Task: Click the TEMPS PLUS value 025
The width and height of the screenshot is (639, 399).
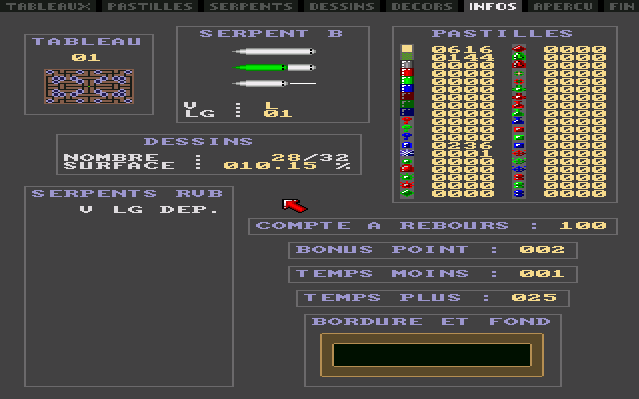Action: (534, 298)
